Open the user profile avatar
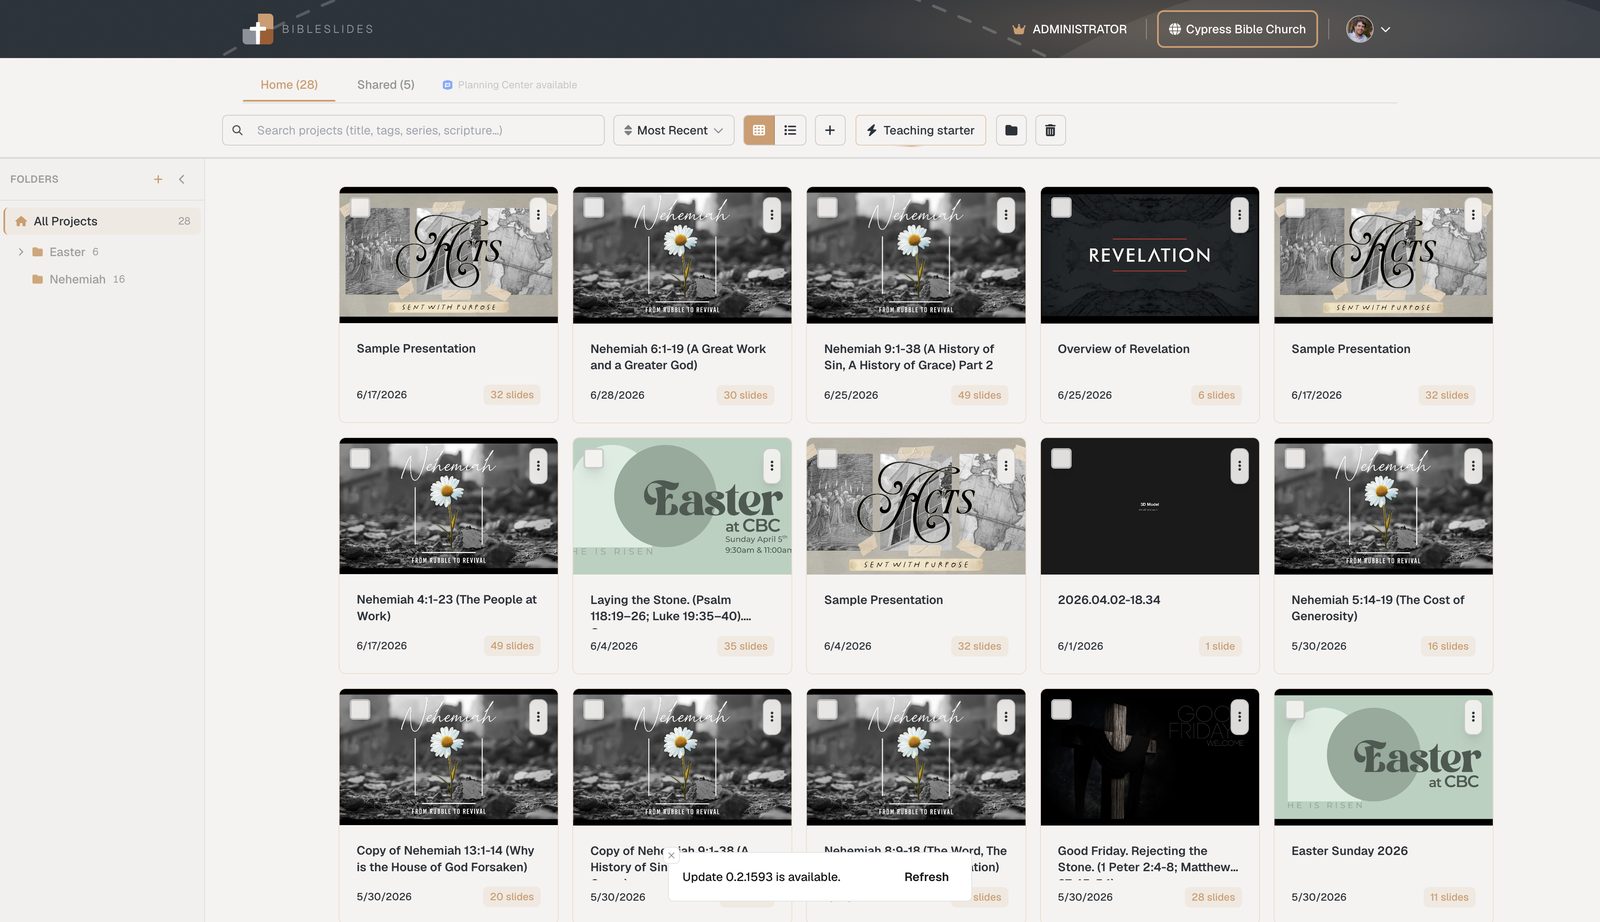This screenshot has height=922, width=1600. 1359,29
